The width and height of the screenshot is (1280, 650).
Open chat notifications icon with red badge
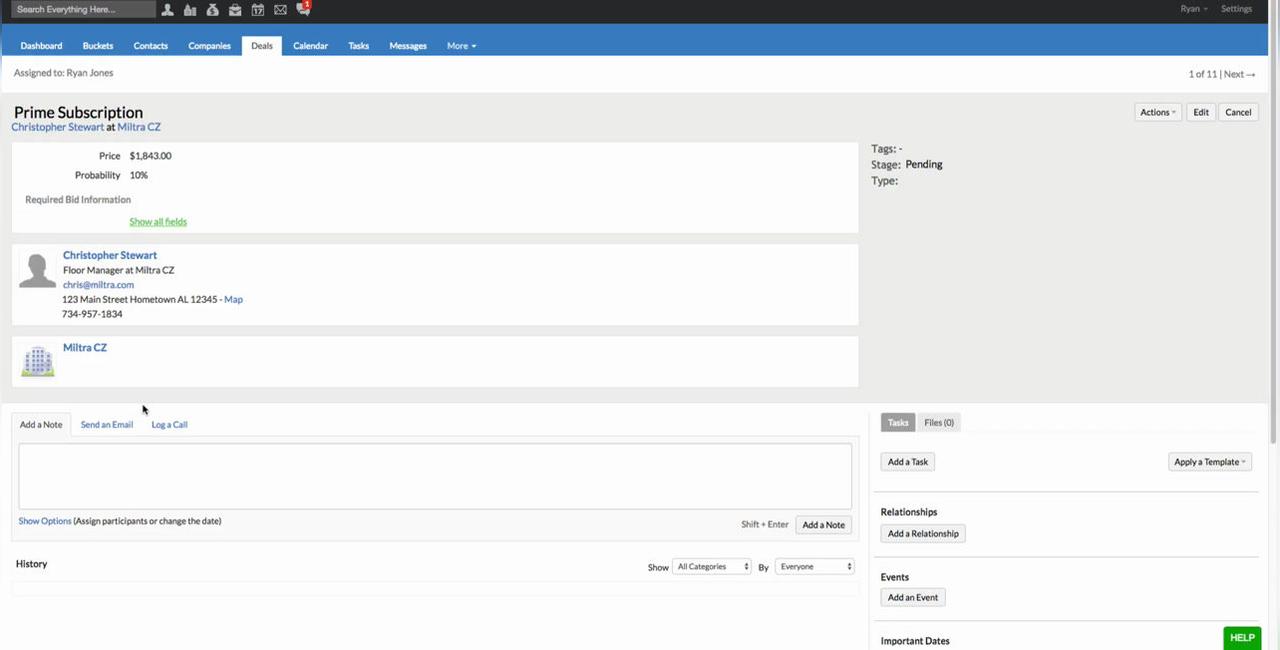(303, 9)
